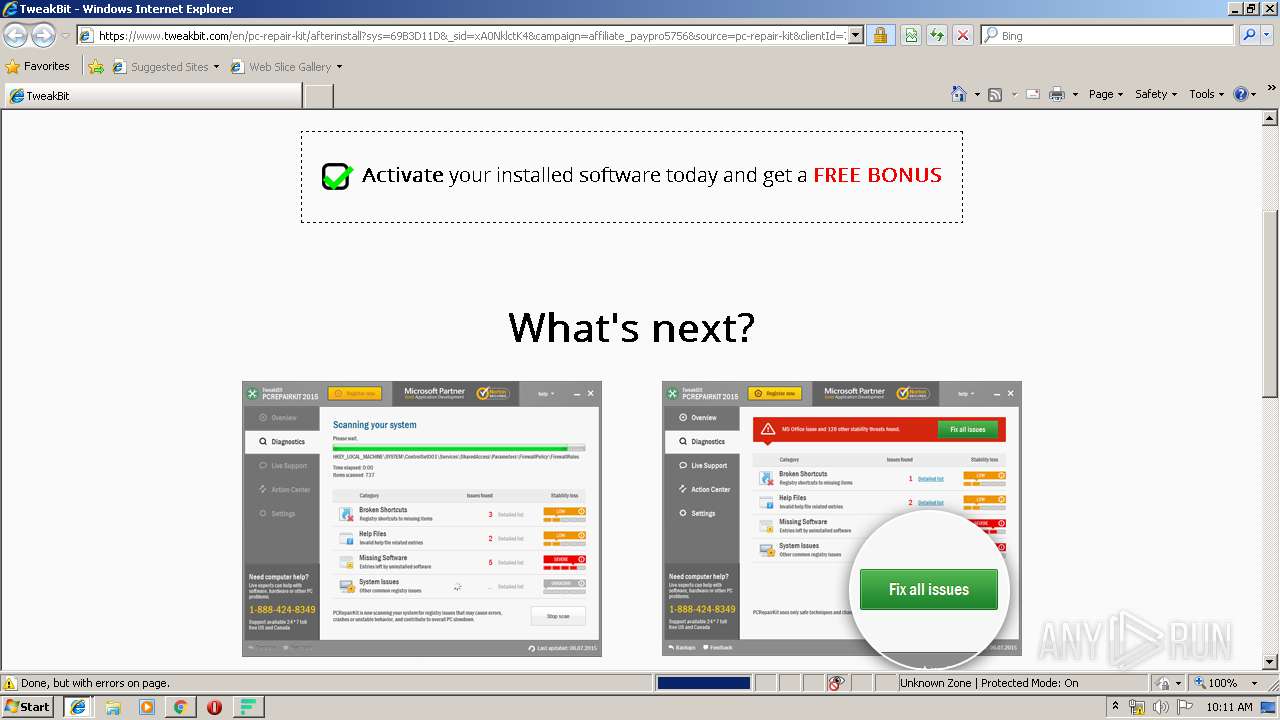Click the security lock icon in address bar

(x=880, y=35)
